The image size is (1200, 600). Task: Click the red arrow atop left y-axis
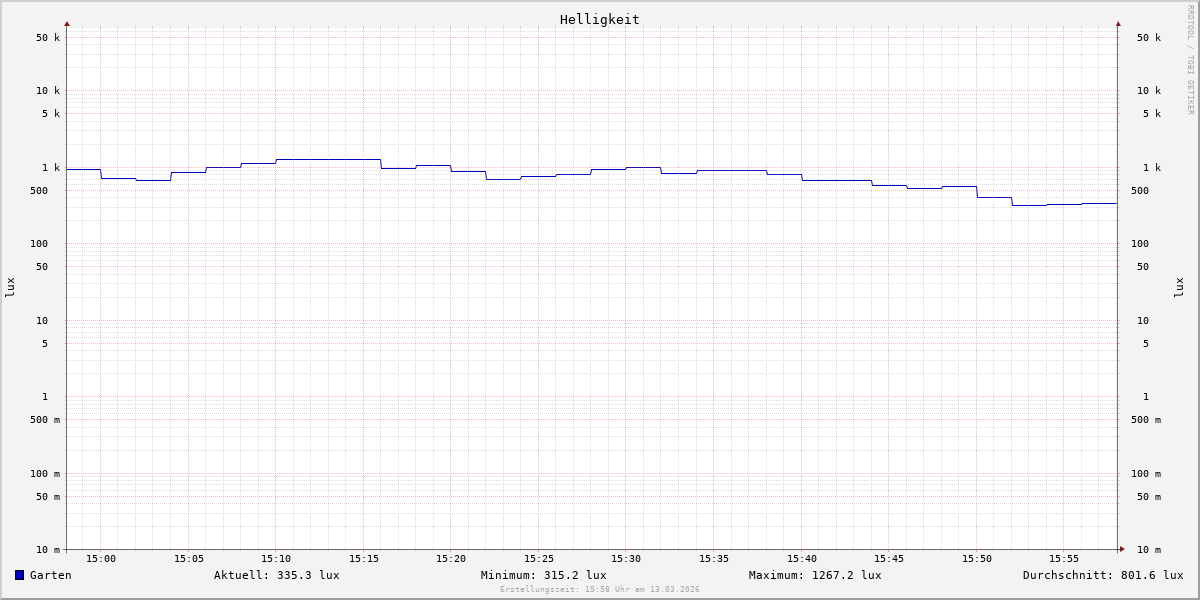click(x=67, y=23)
